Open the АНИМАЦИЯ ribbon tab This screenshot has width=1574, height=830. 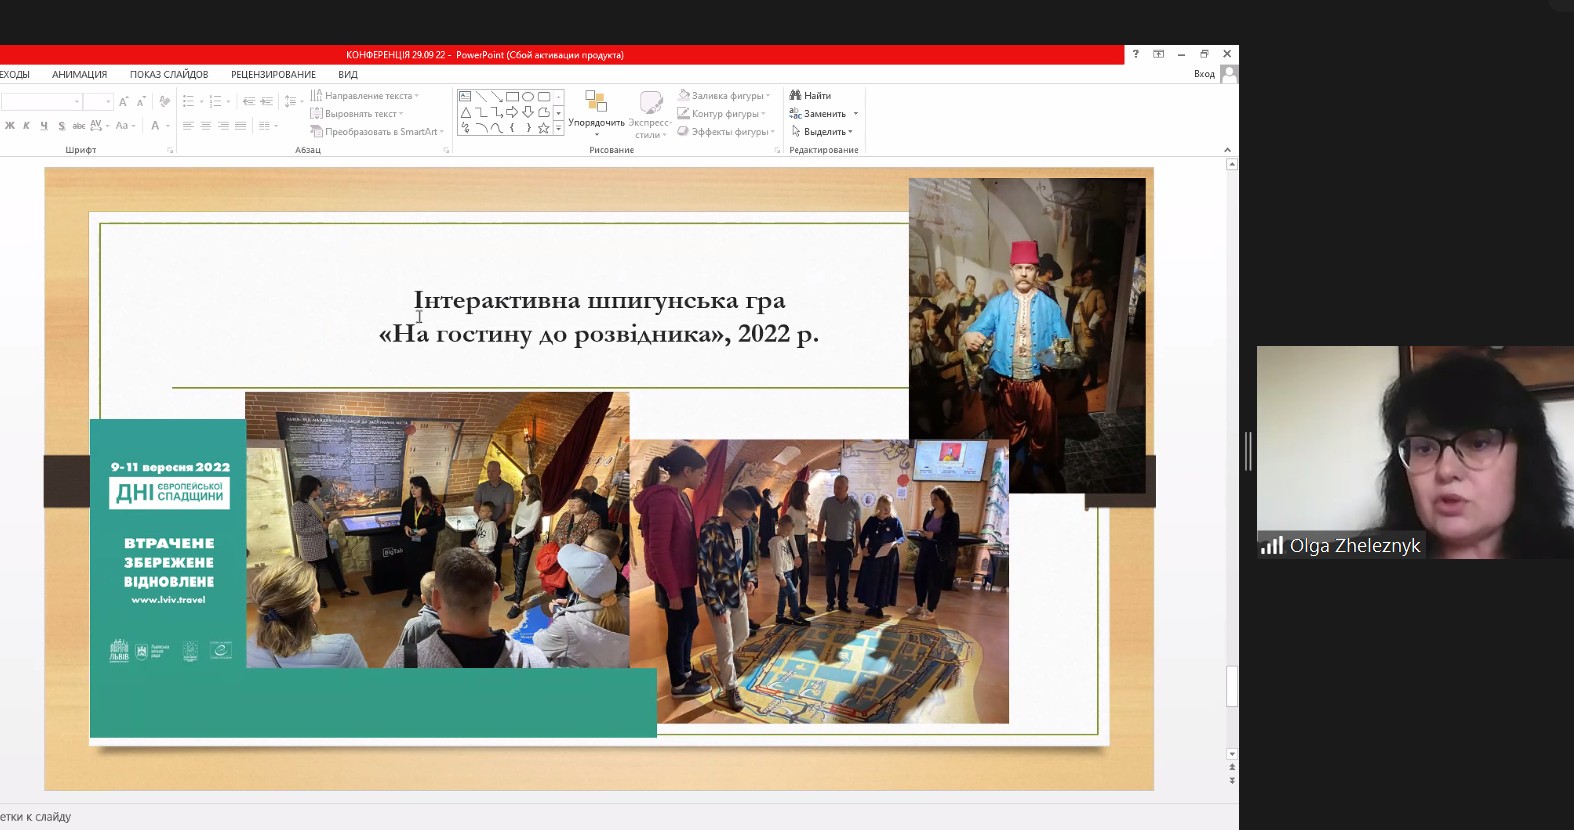(x=79, y=75)
